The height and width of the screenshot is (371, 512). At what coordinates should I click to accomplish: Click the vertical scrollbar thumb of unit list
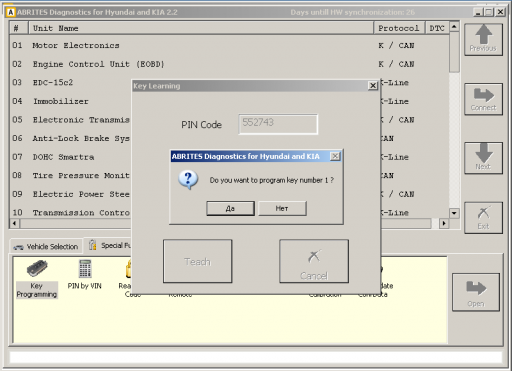[454, 52]
